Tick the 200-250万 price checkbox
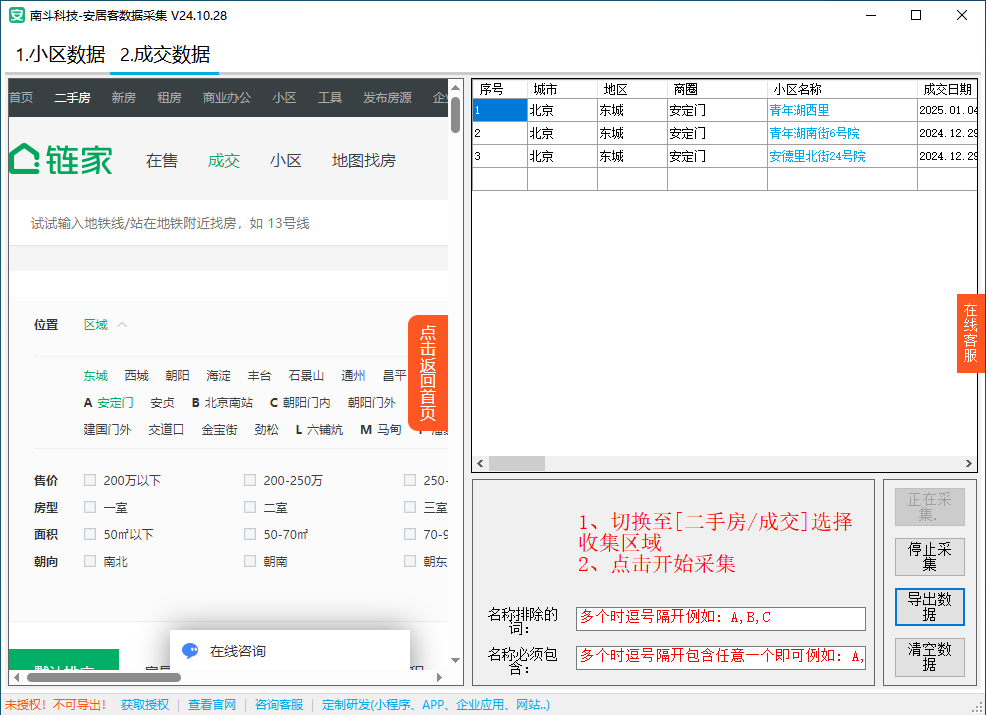Image resolution: width=986 pixels, height=715 pixels. [250, 480]
